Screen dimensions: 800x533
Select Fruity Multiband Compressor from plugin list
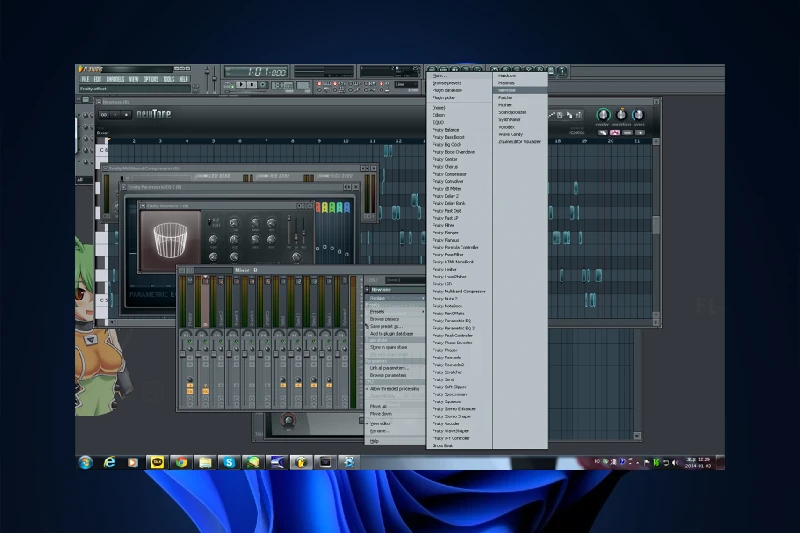[x=459, y=291]
